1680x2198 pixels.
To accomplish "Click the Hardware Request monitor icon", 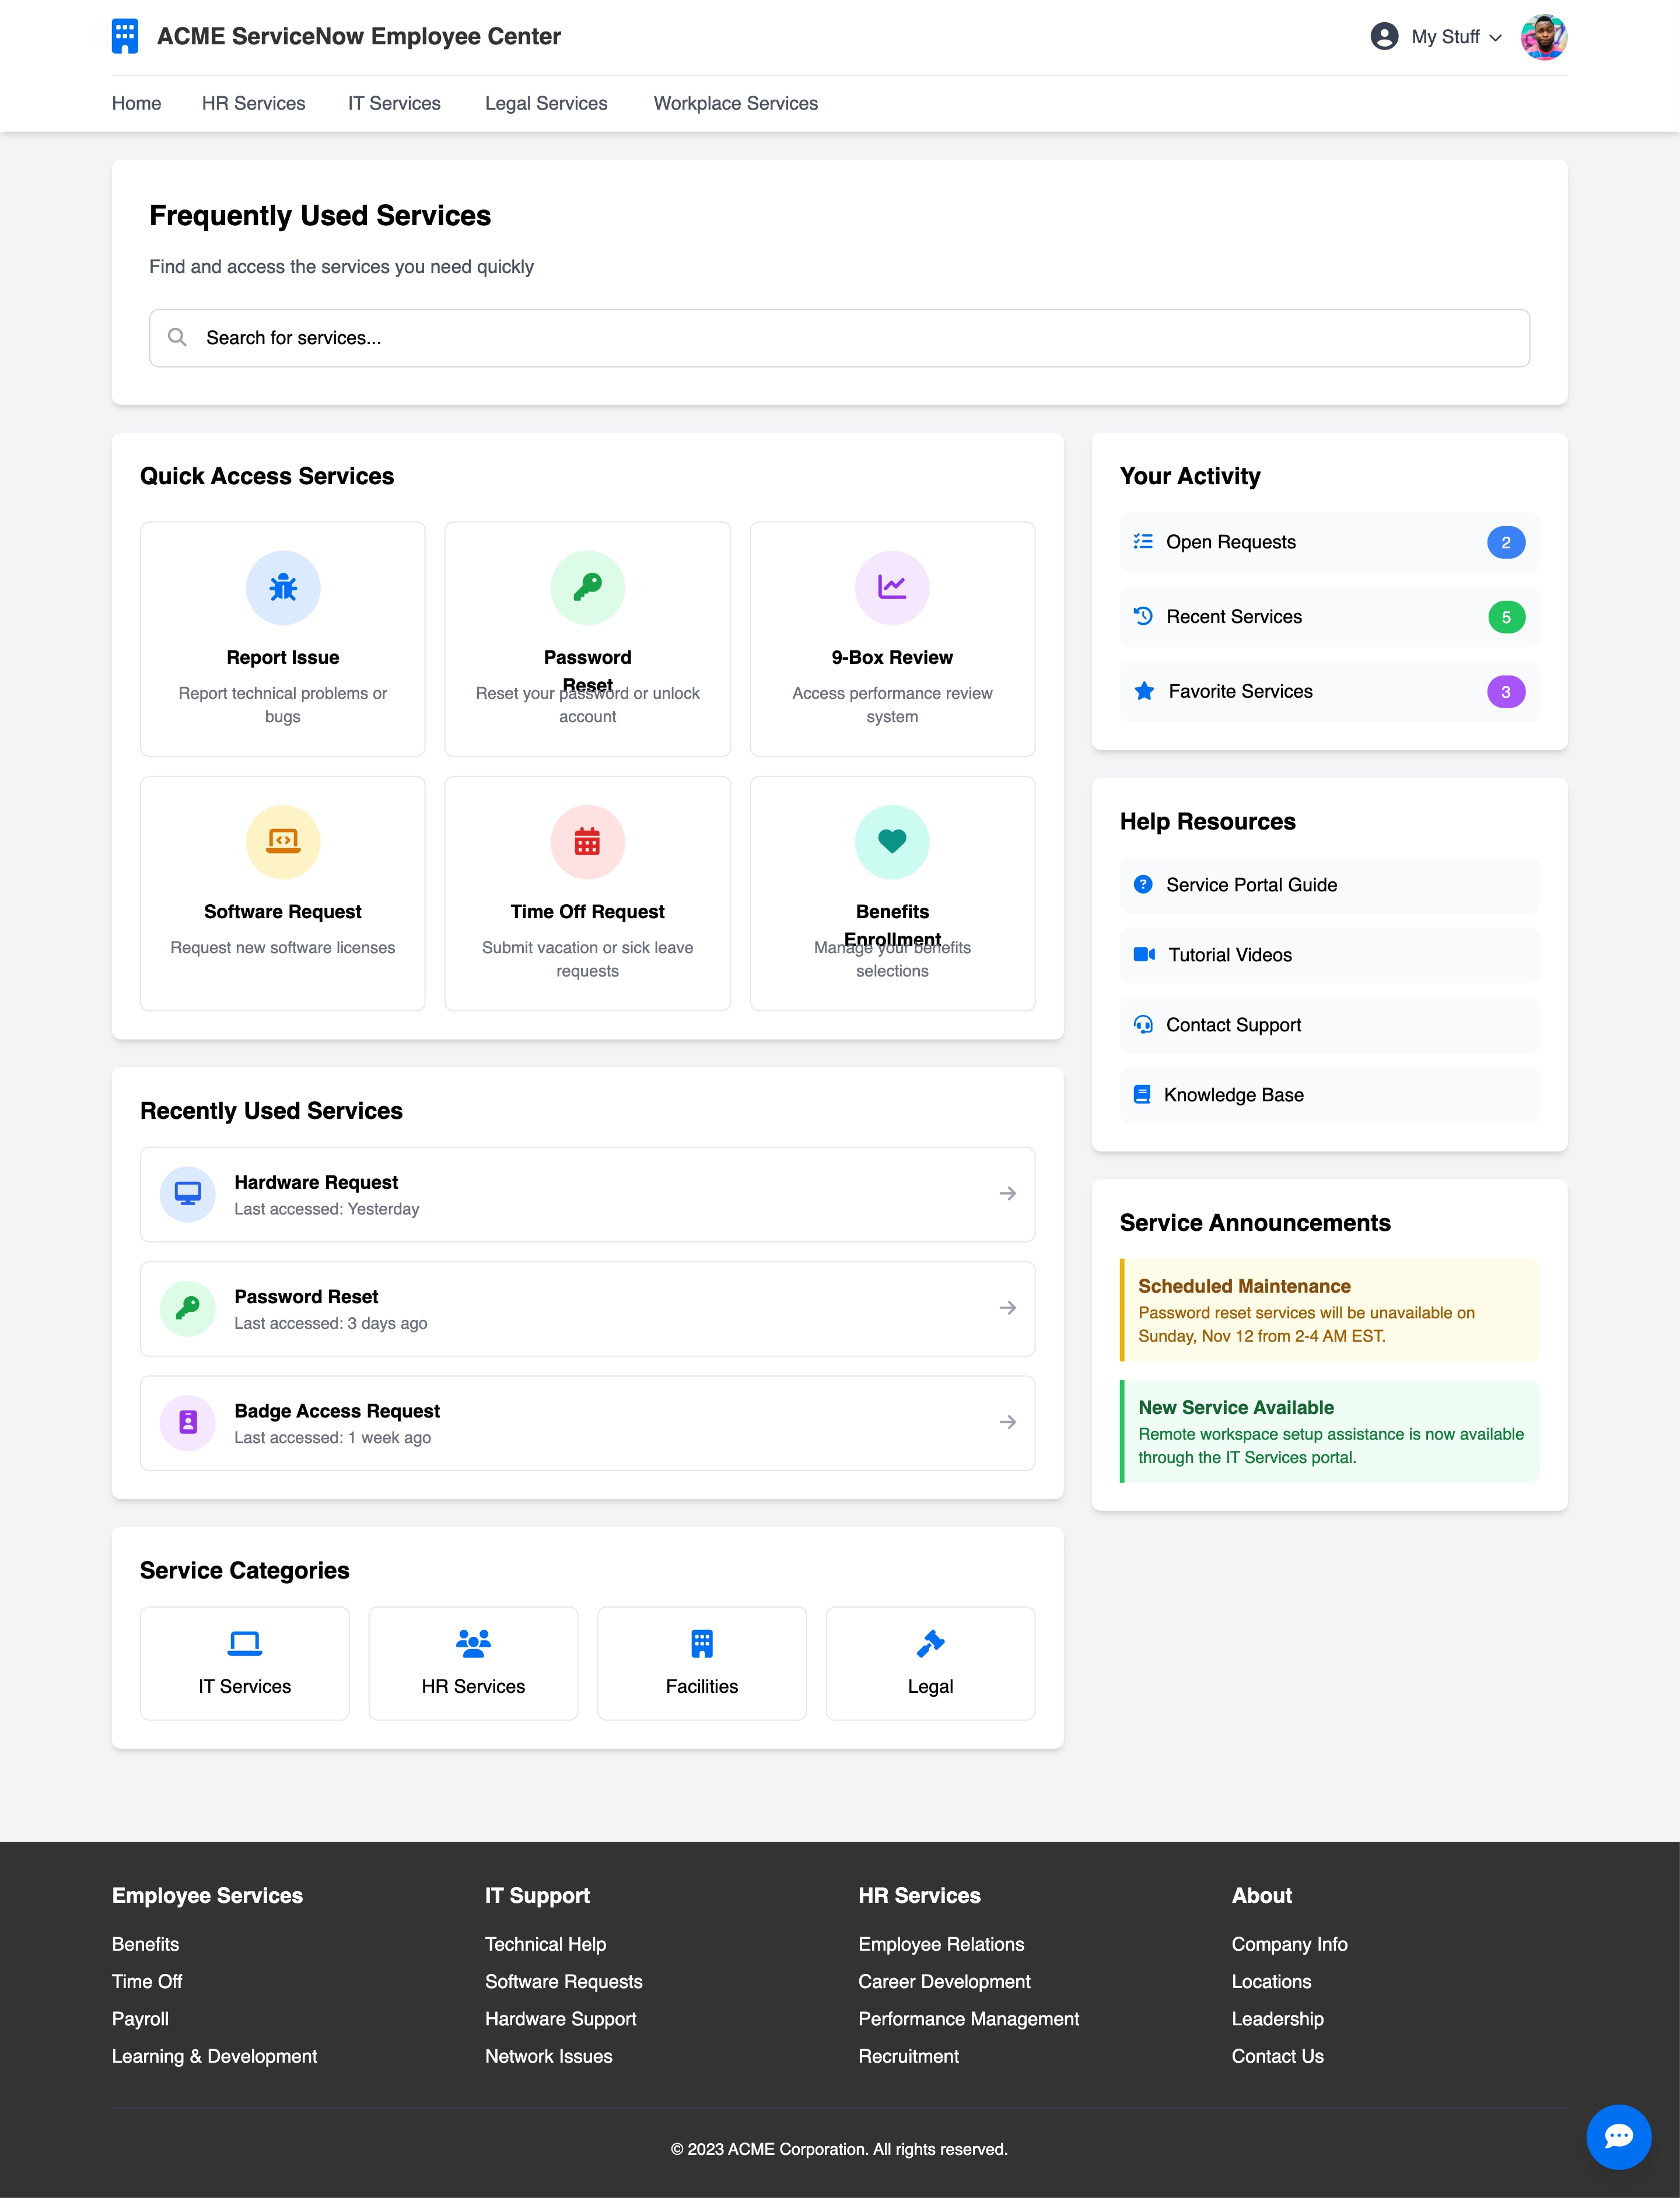I will [187, 1193].
